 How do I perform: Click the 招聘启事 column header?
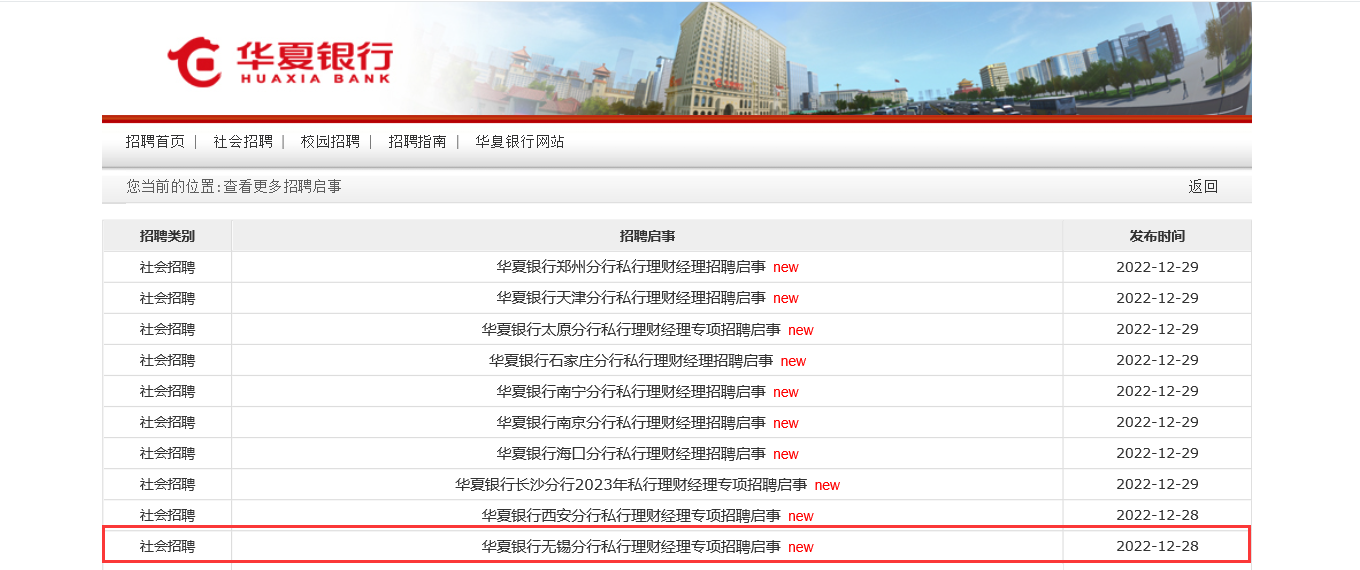pos(647,236)
